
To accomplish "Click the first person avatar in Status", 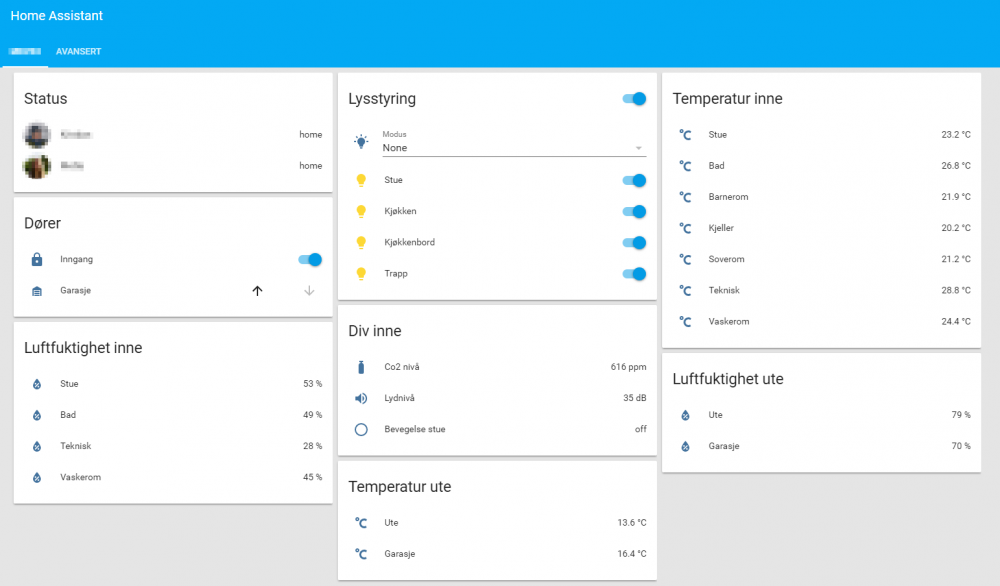I will pyautogui.click(x=37, y=135).
